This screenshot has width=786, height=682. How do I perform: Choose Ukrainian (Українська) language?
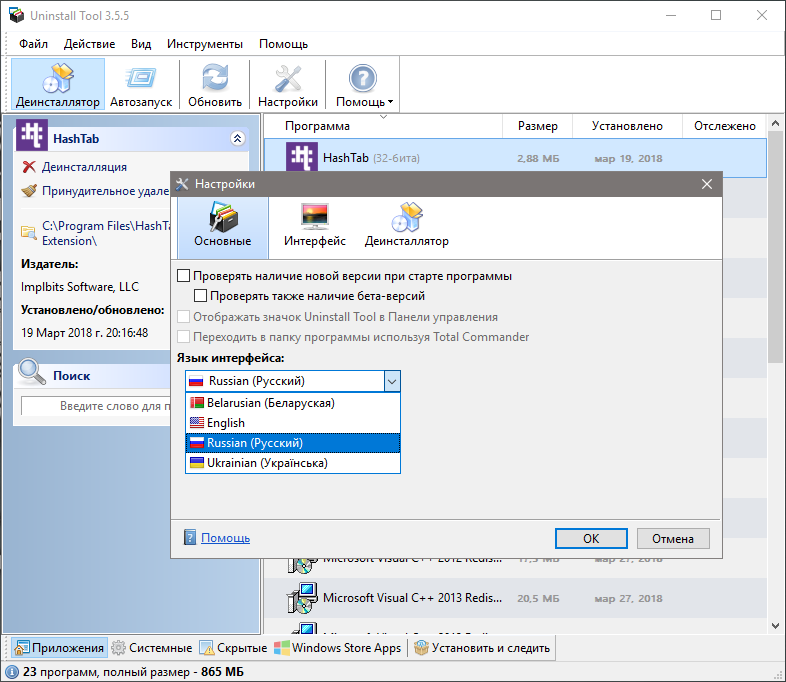(x=293, y=463)
